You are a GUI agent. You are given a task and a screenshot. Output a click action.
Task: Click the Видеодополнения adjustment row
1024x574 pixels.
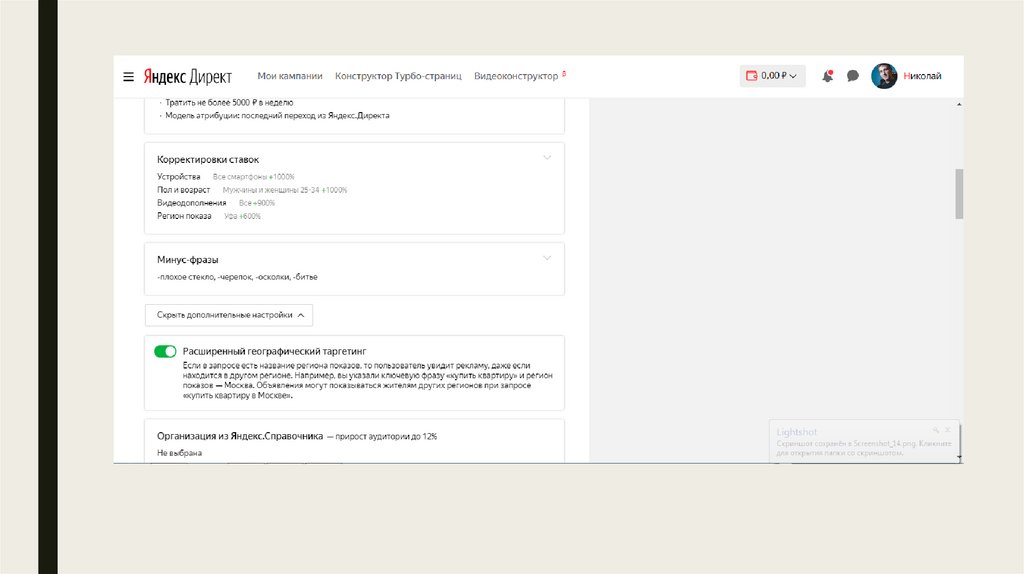click(216, 203)
